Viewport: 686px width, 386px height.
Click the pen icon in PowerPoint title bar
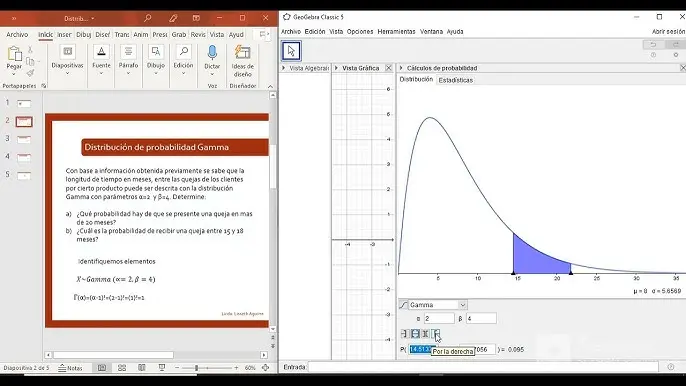click(173, 18)
